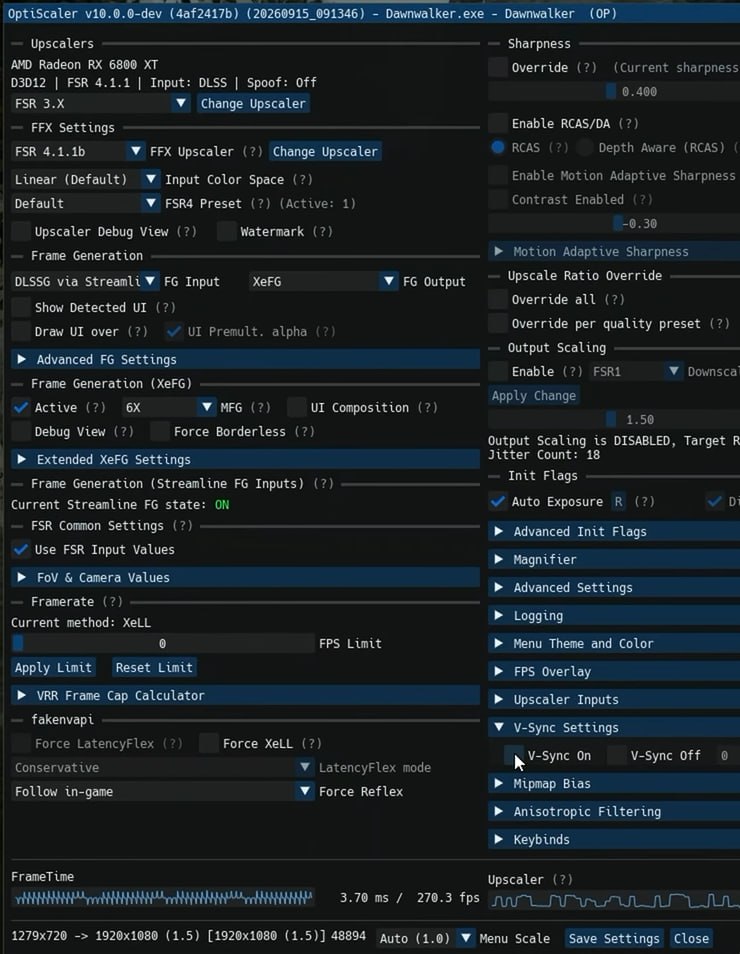Tick Override per quality preset checkbox
Image resolution: width=740 pixels, height=954 pixels.
pos(498,324)
